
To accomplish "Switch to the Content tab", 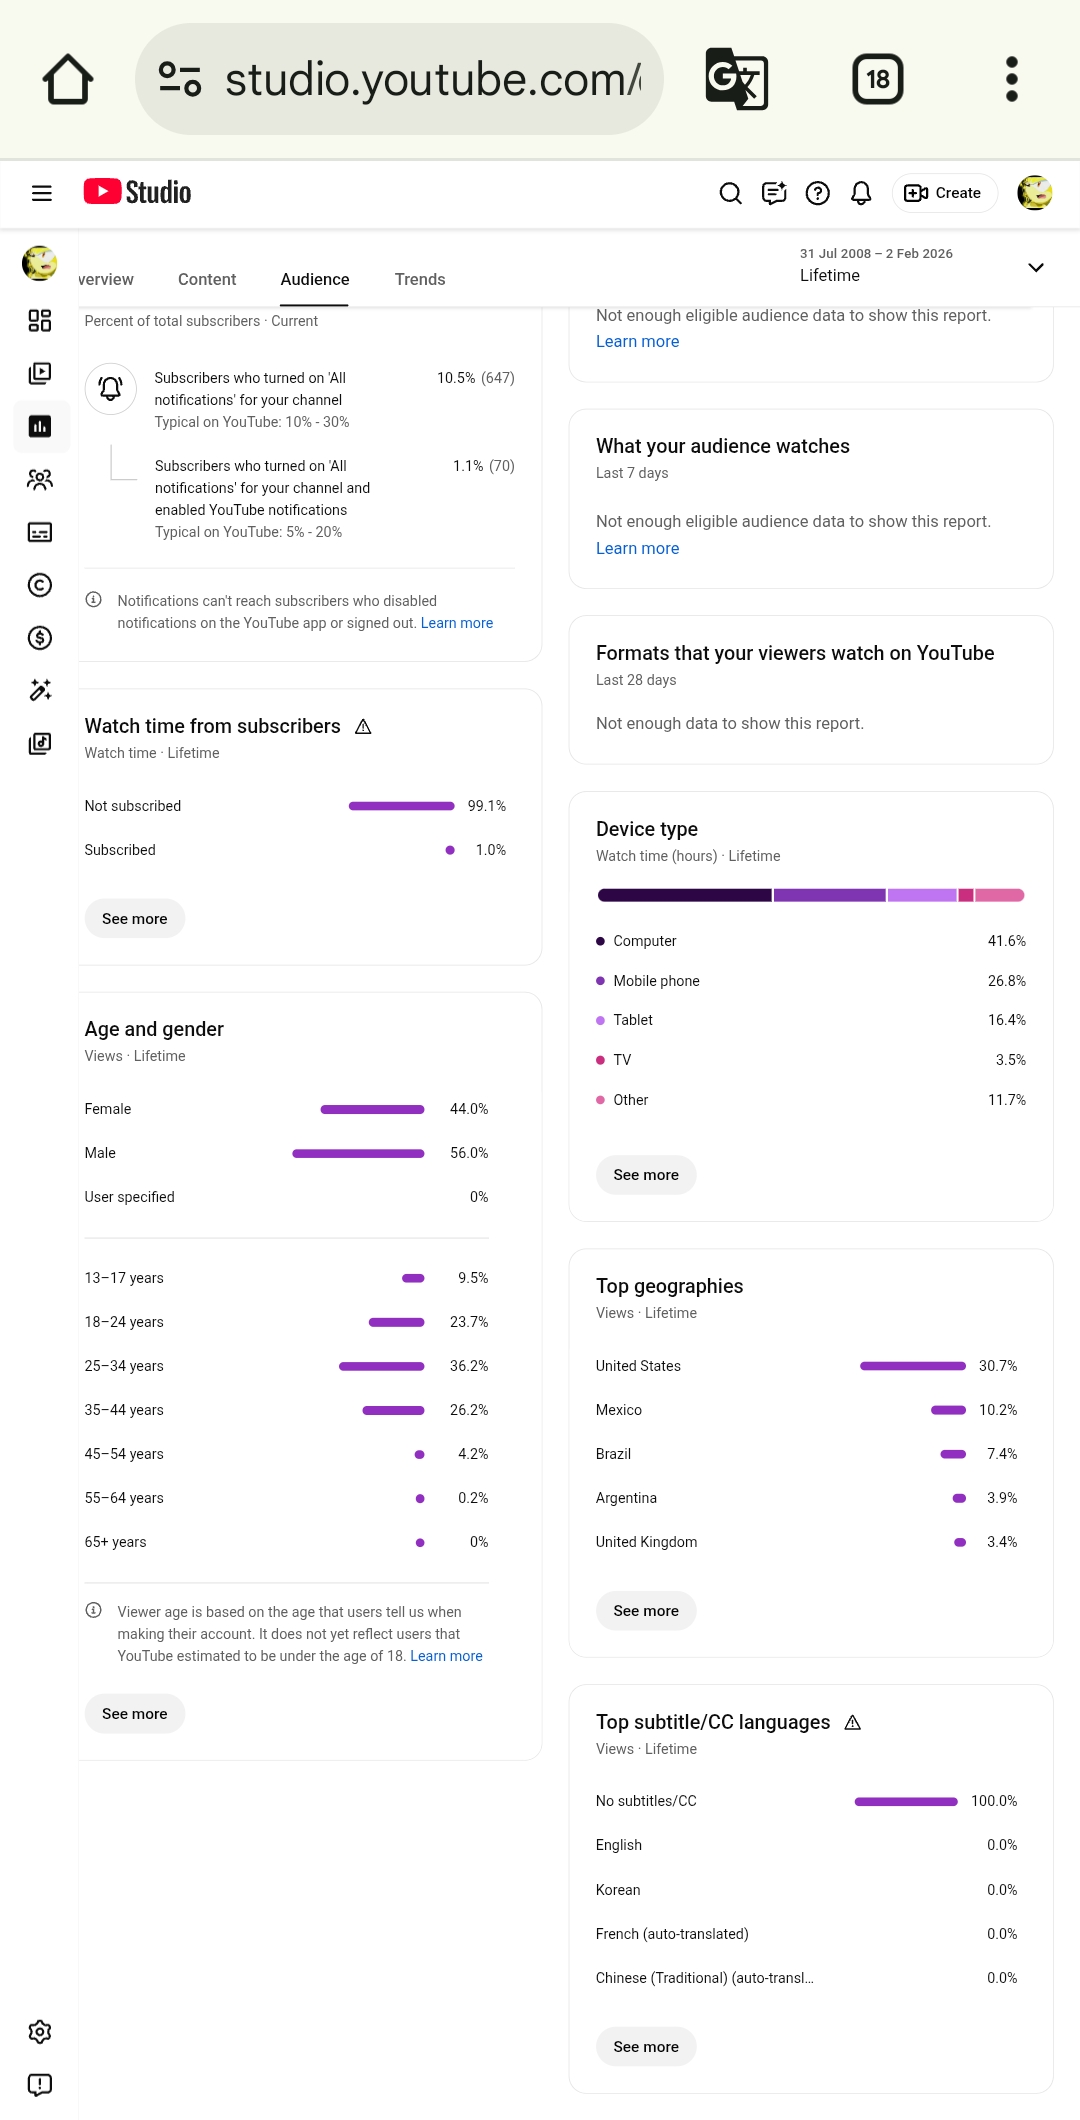I will pos(207,279).
